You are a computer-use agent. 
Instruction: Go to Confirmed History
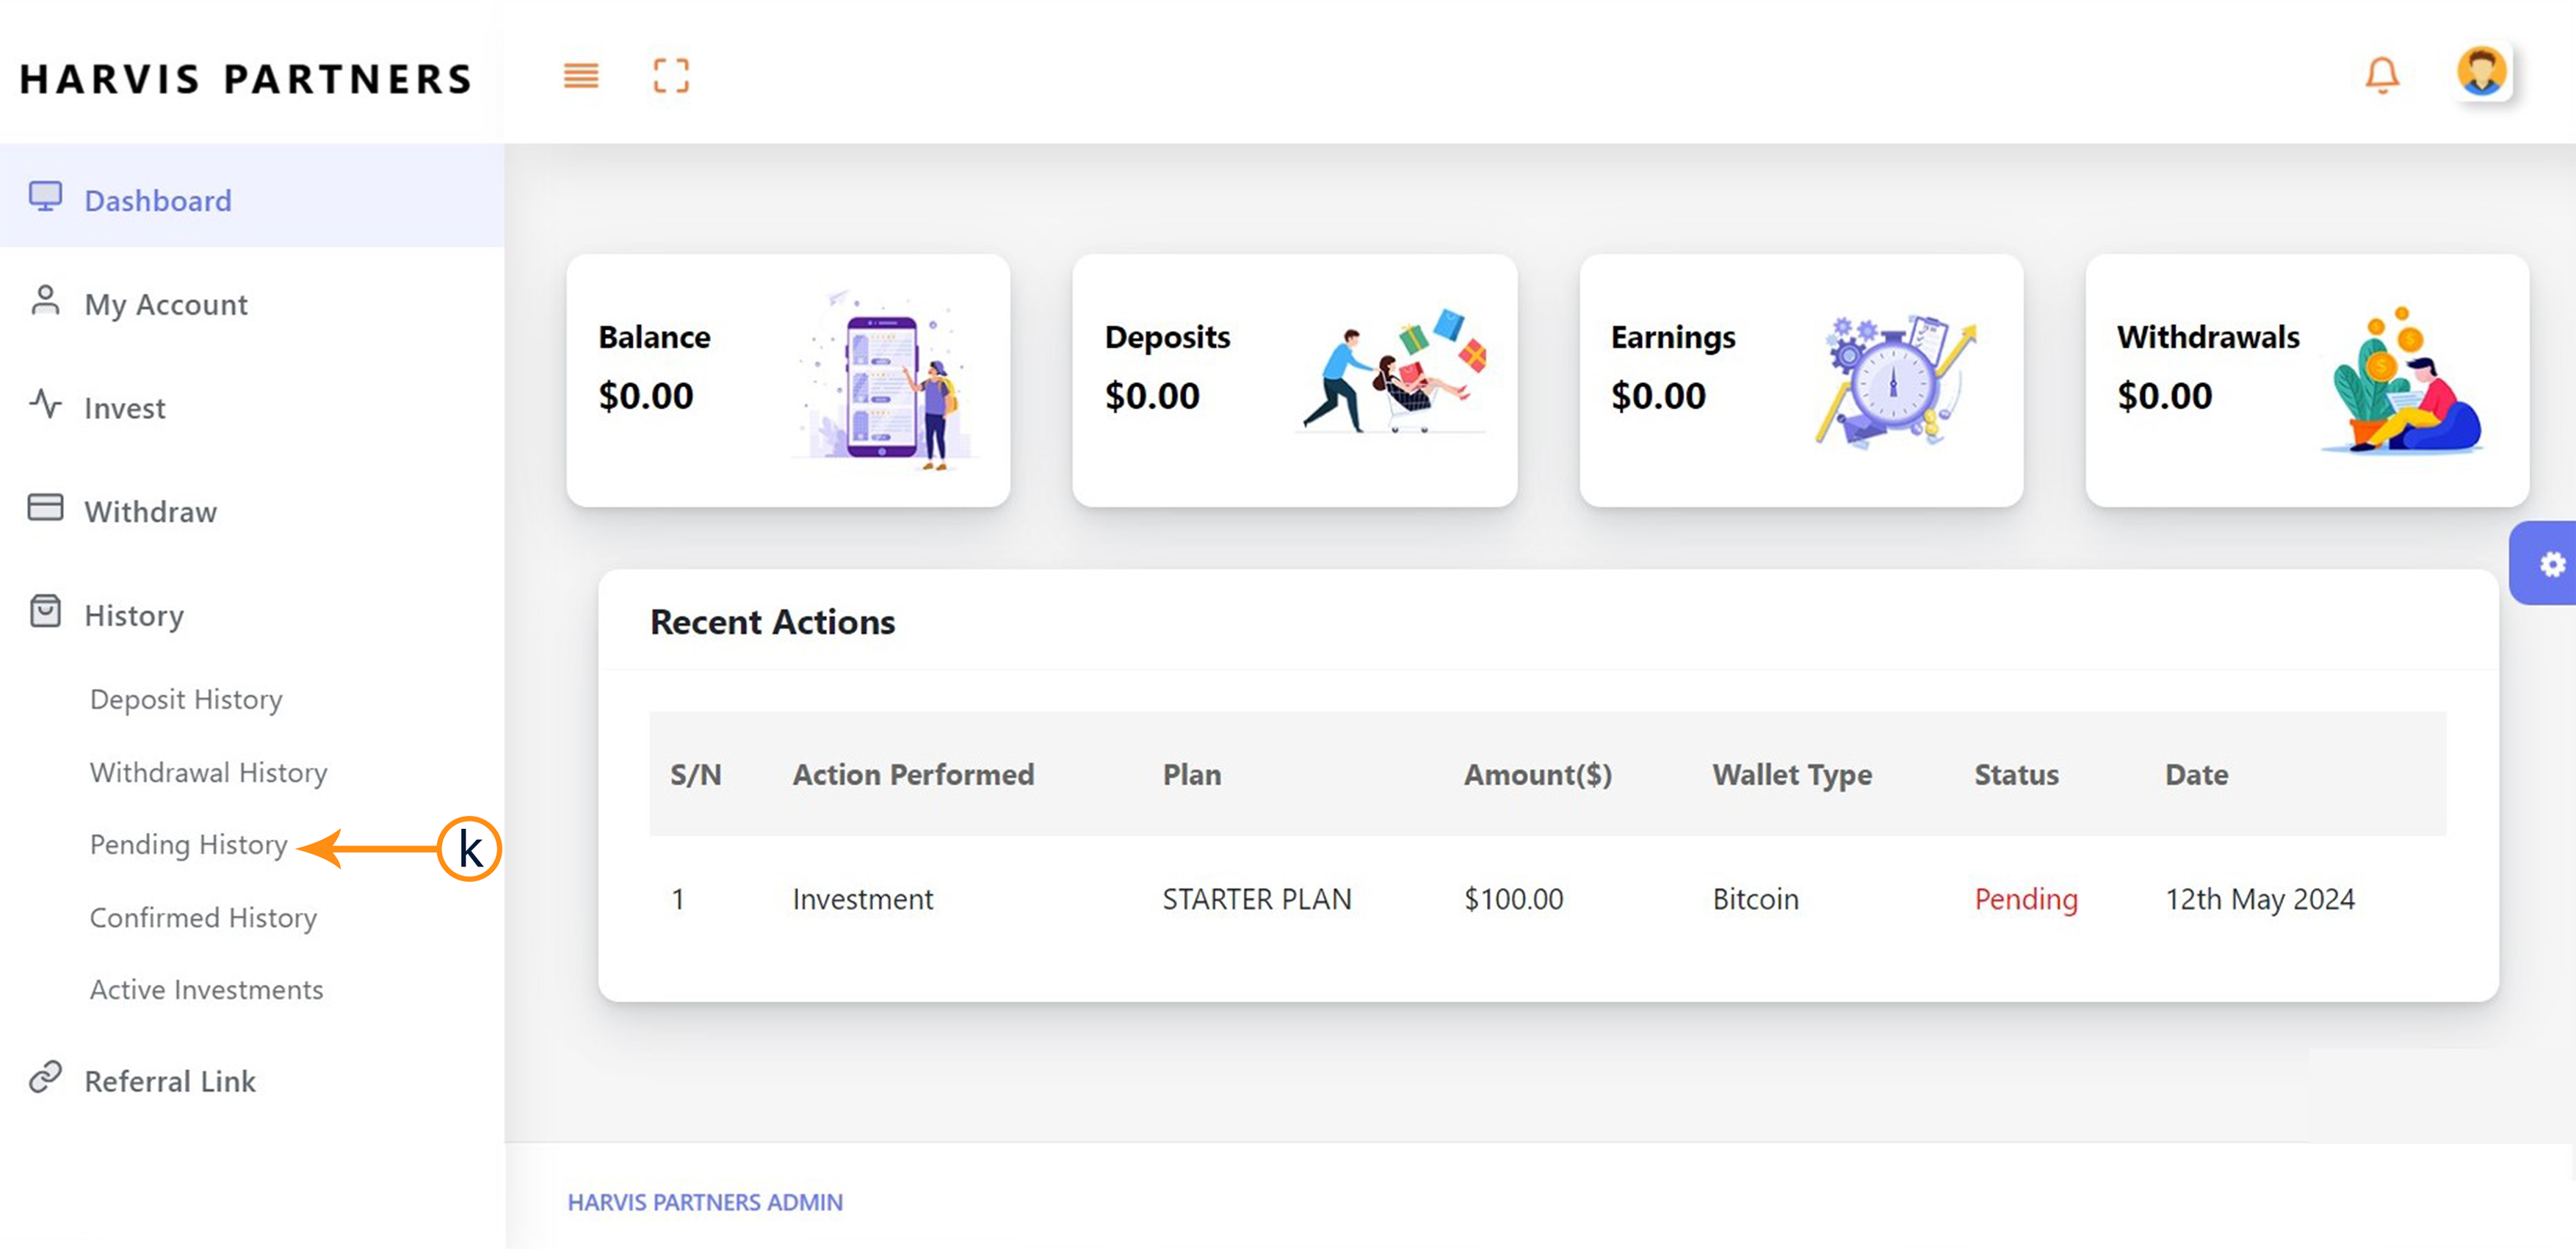point(203,917)
